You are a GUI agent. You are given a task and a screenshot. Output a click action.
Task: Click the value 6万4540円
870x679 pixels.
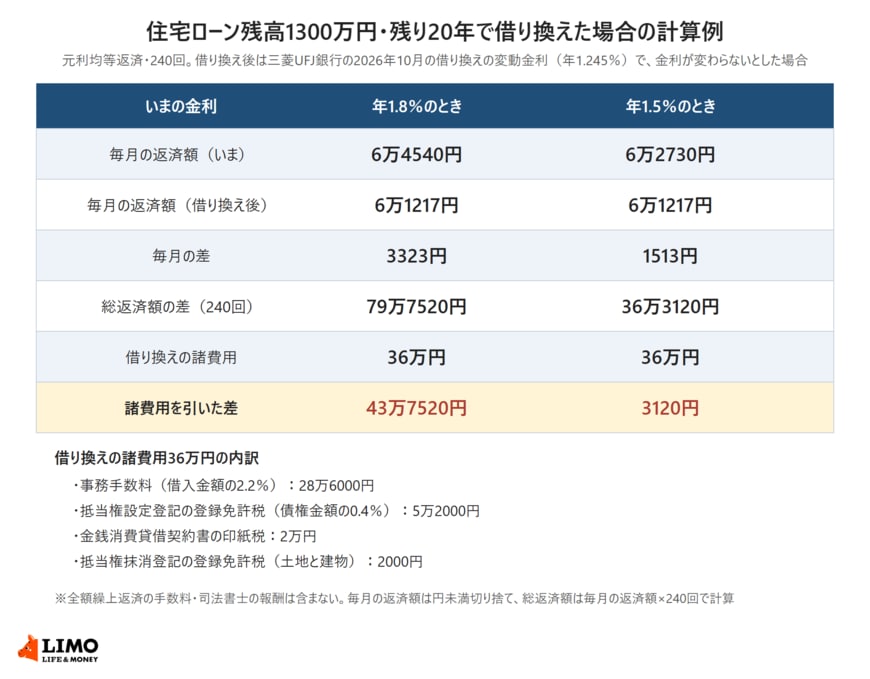click(x=417, y=154)
